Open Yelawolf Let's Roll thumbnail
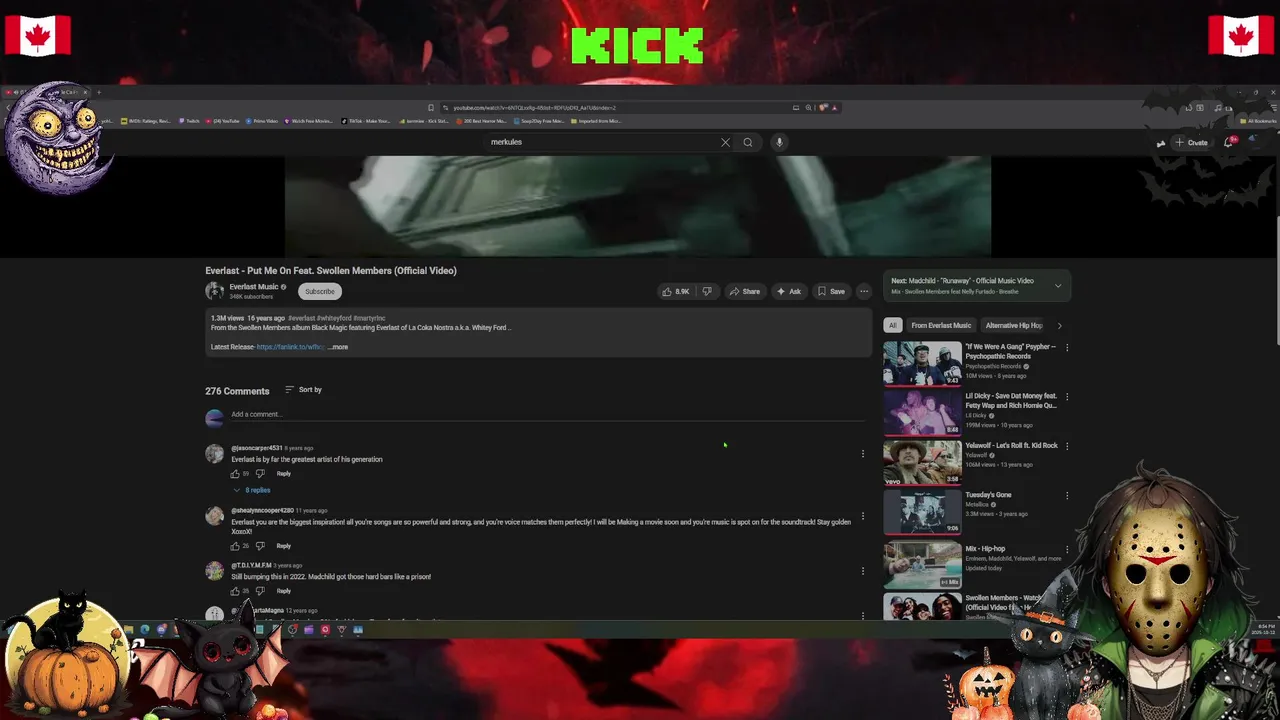1280x720 pixels. click(x=922, y=463)
